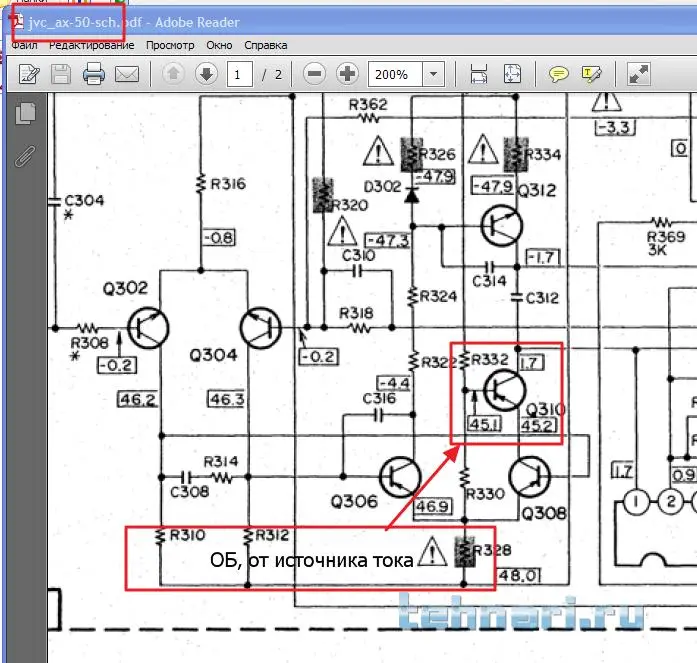Click the Q302 transistor label

tap(125, 288)
